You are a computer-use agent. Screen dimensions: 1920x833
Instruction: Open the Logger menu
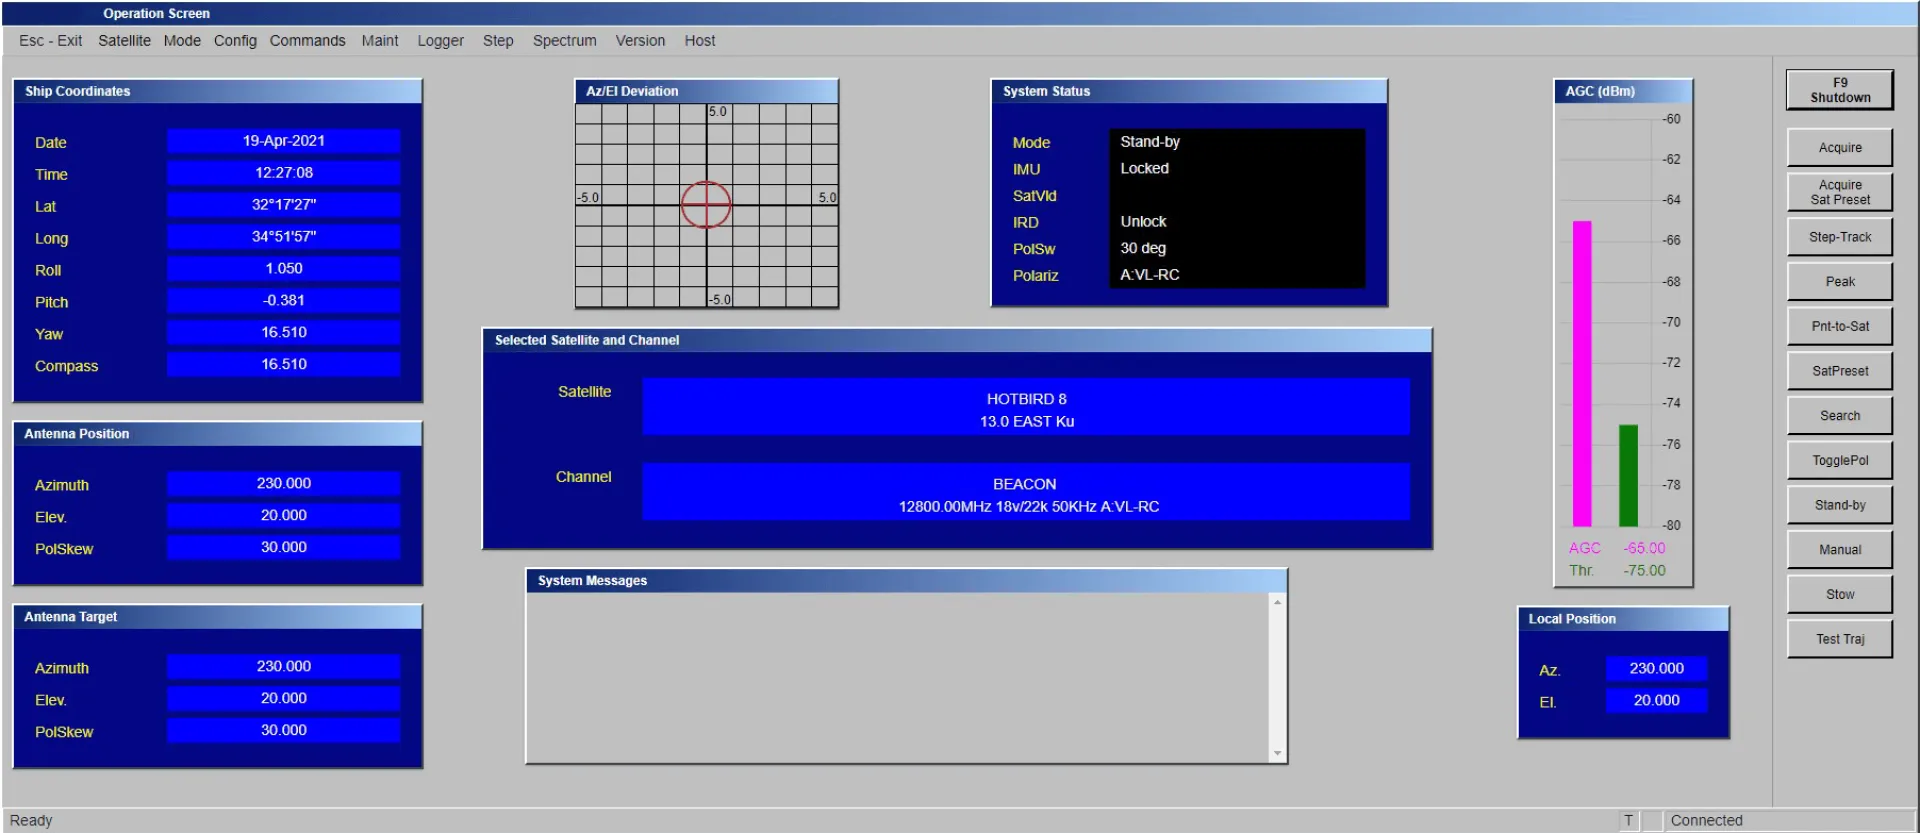pyautogui.click(x=440, y=41)
